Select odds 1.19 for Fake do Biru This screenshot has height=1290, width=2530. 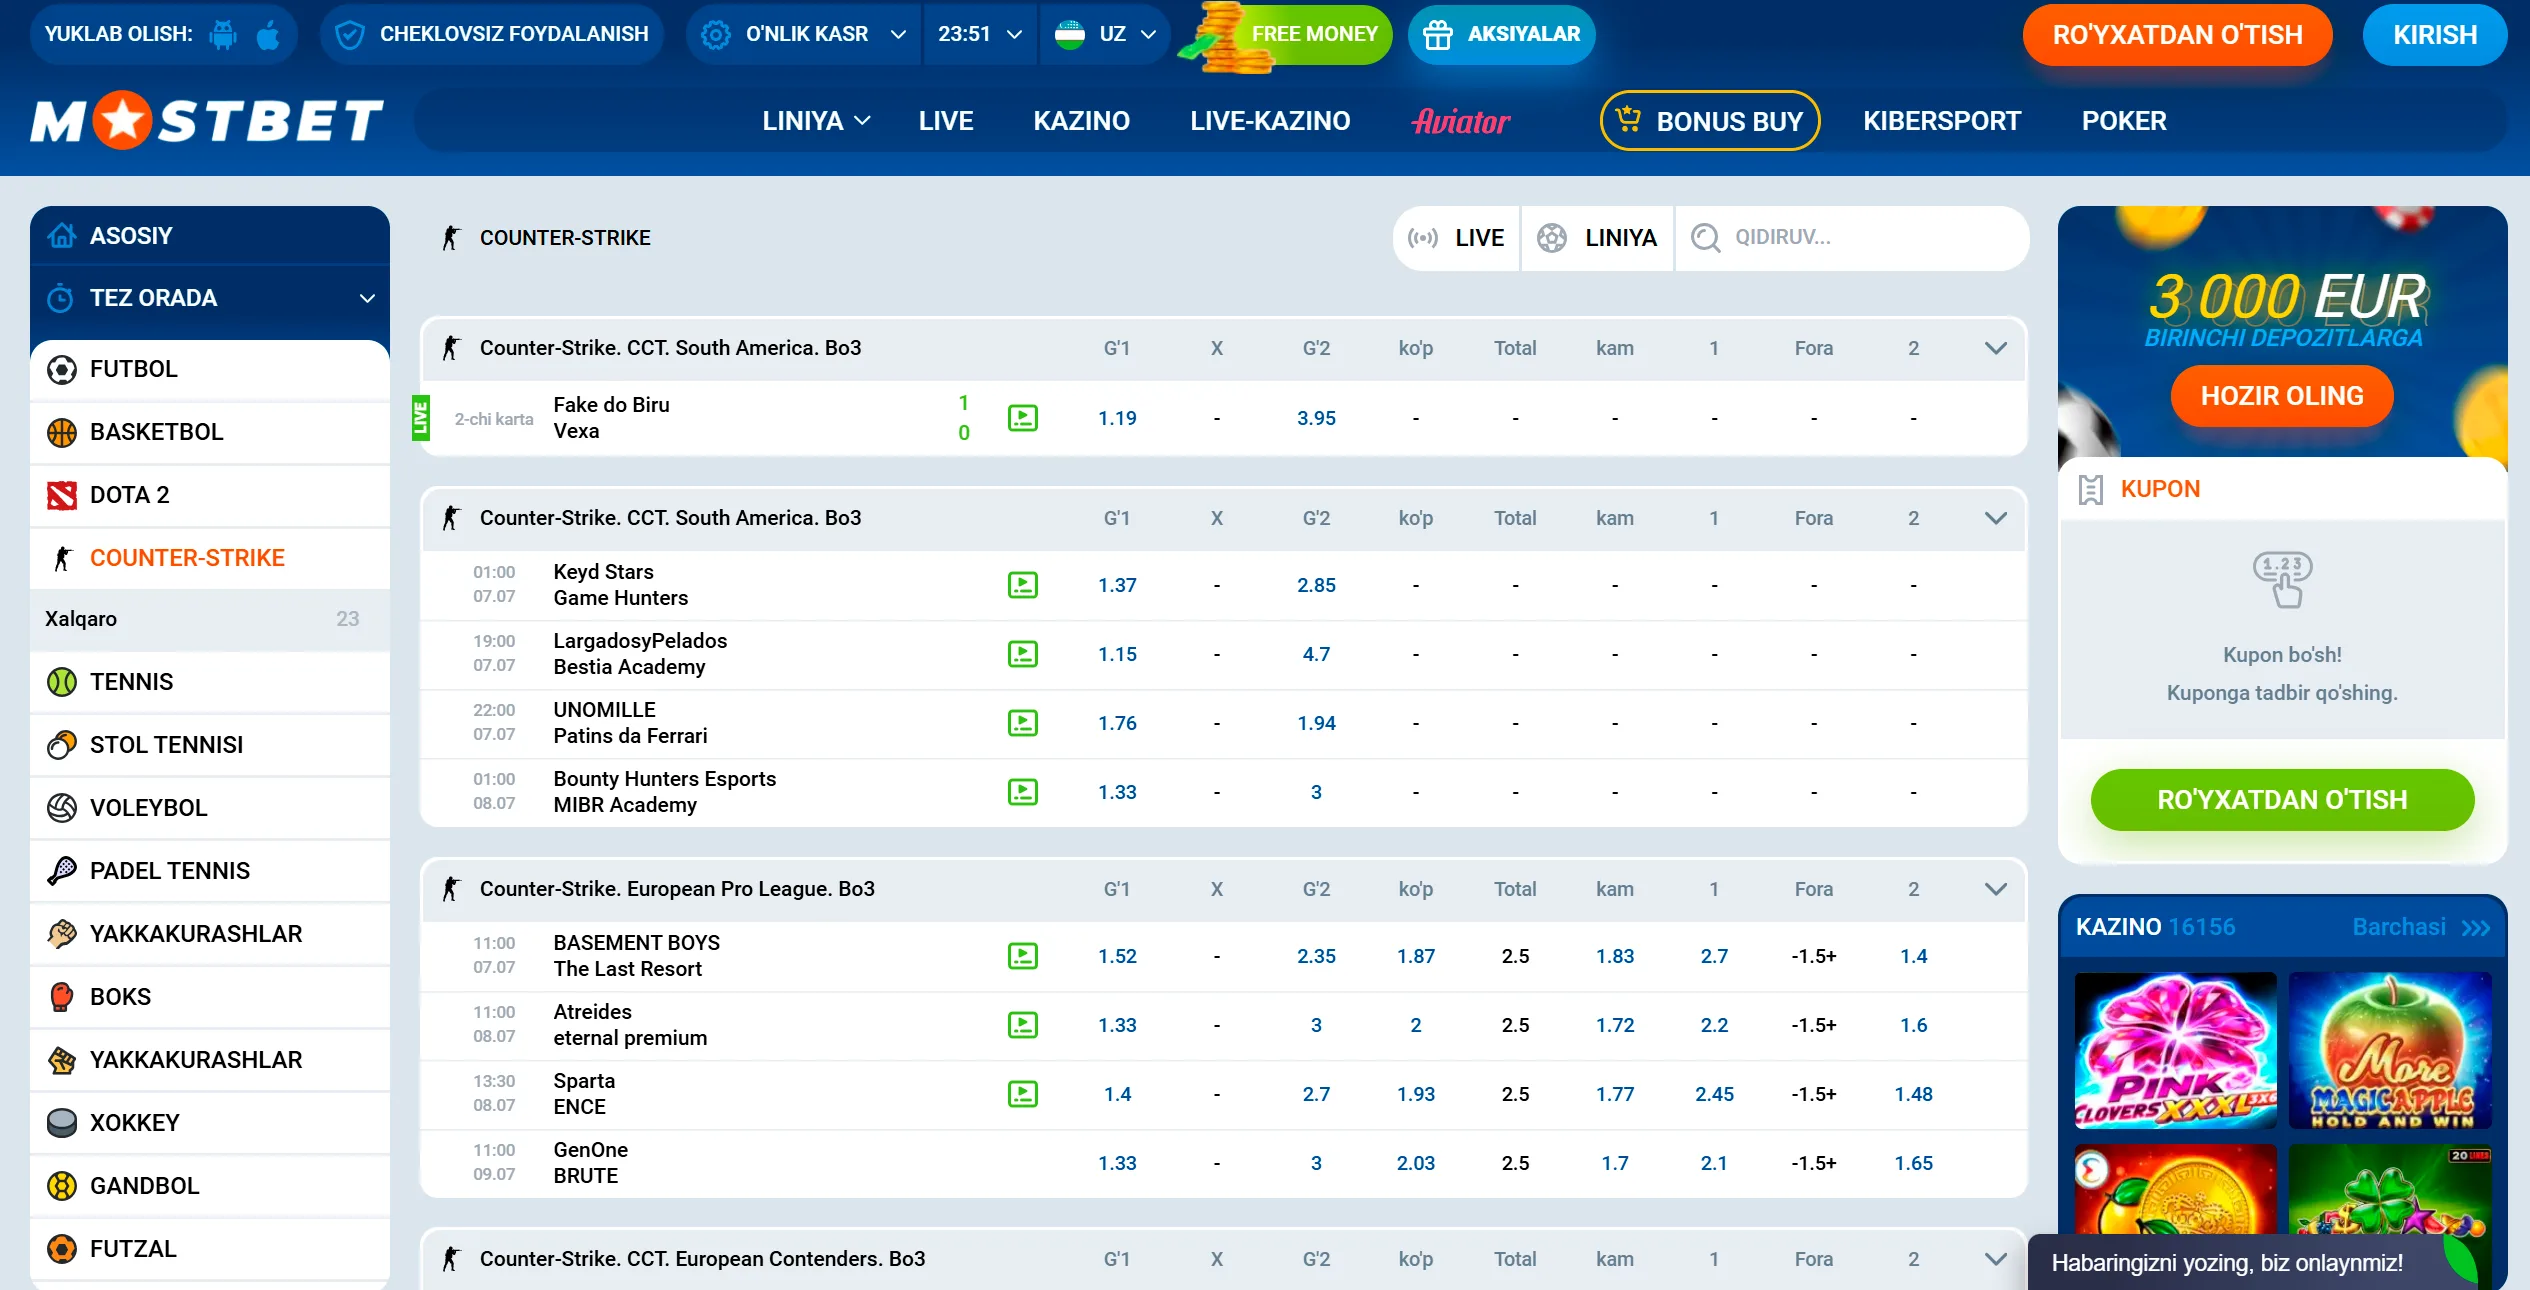[1117, 419]
